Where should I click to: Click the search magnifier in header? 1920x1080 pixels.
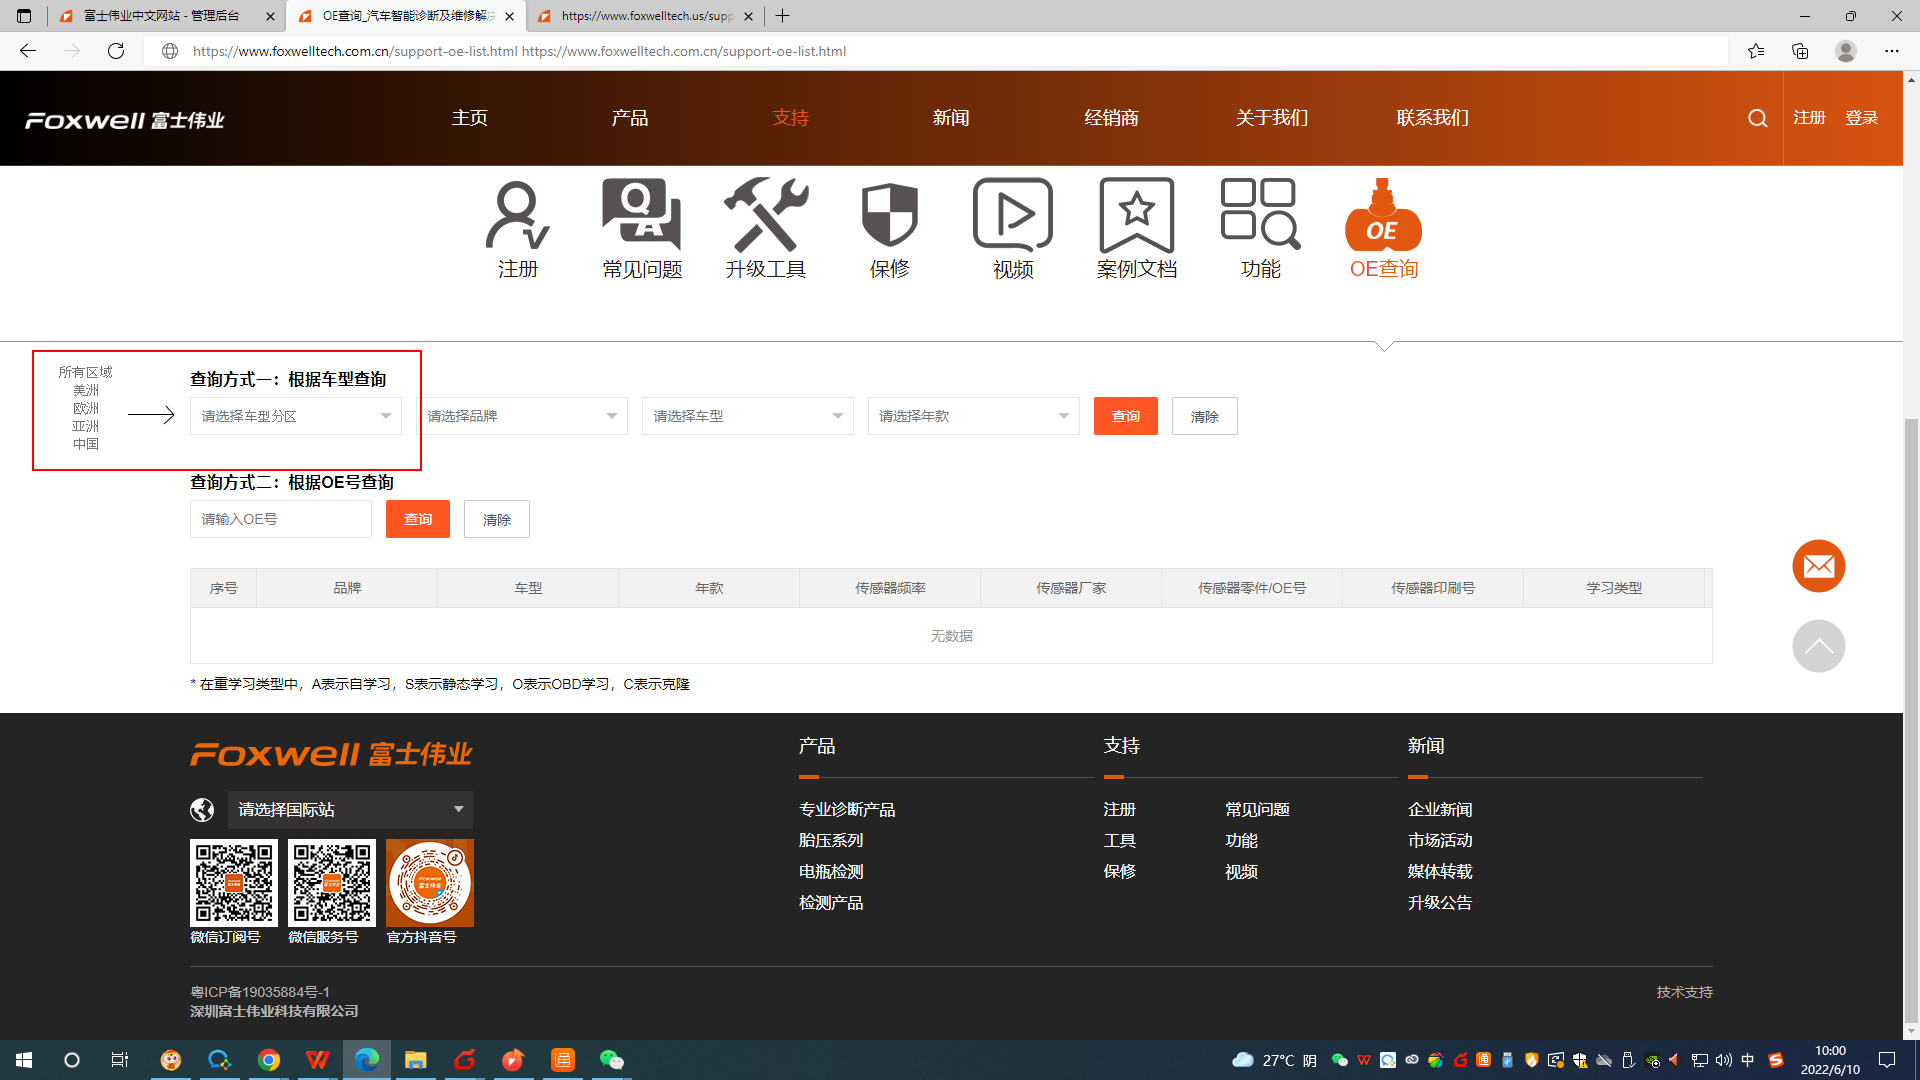click(x=1757, y=119)
